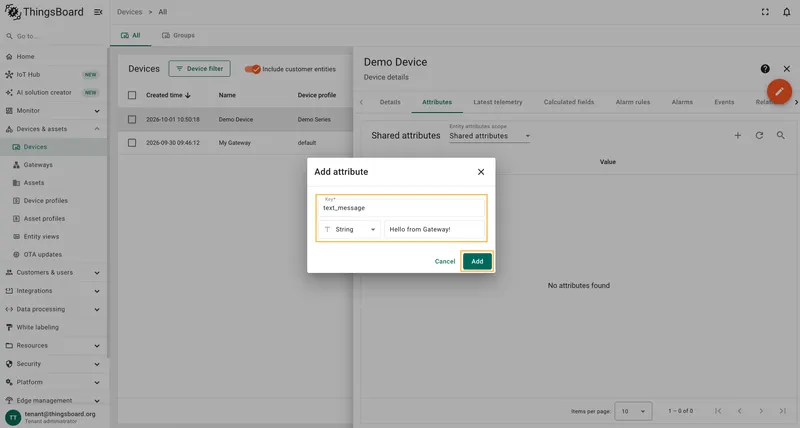Open Asset profiles page
Image resolution: width=800 pixels, height=428 pixels.
click(x=54, y=218)
